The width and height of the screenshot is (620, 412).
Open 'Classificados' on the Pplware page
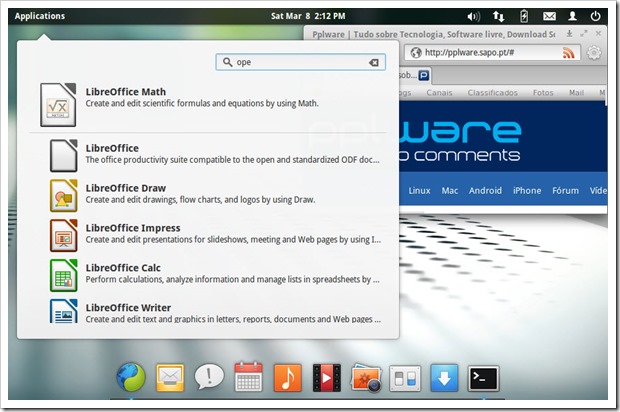[492, 93]
